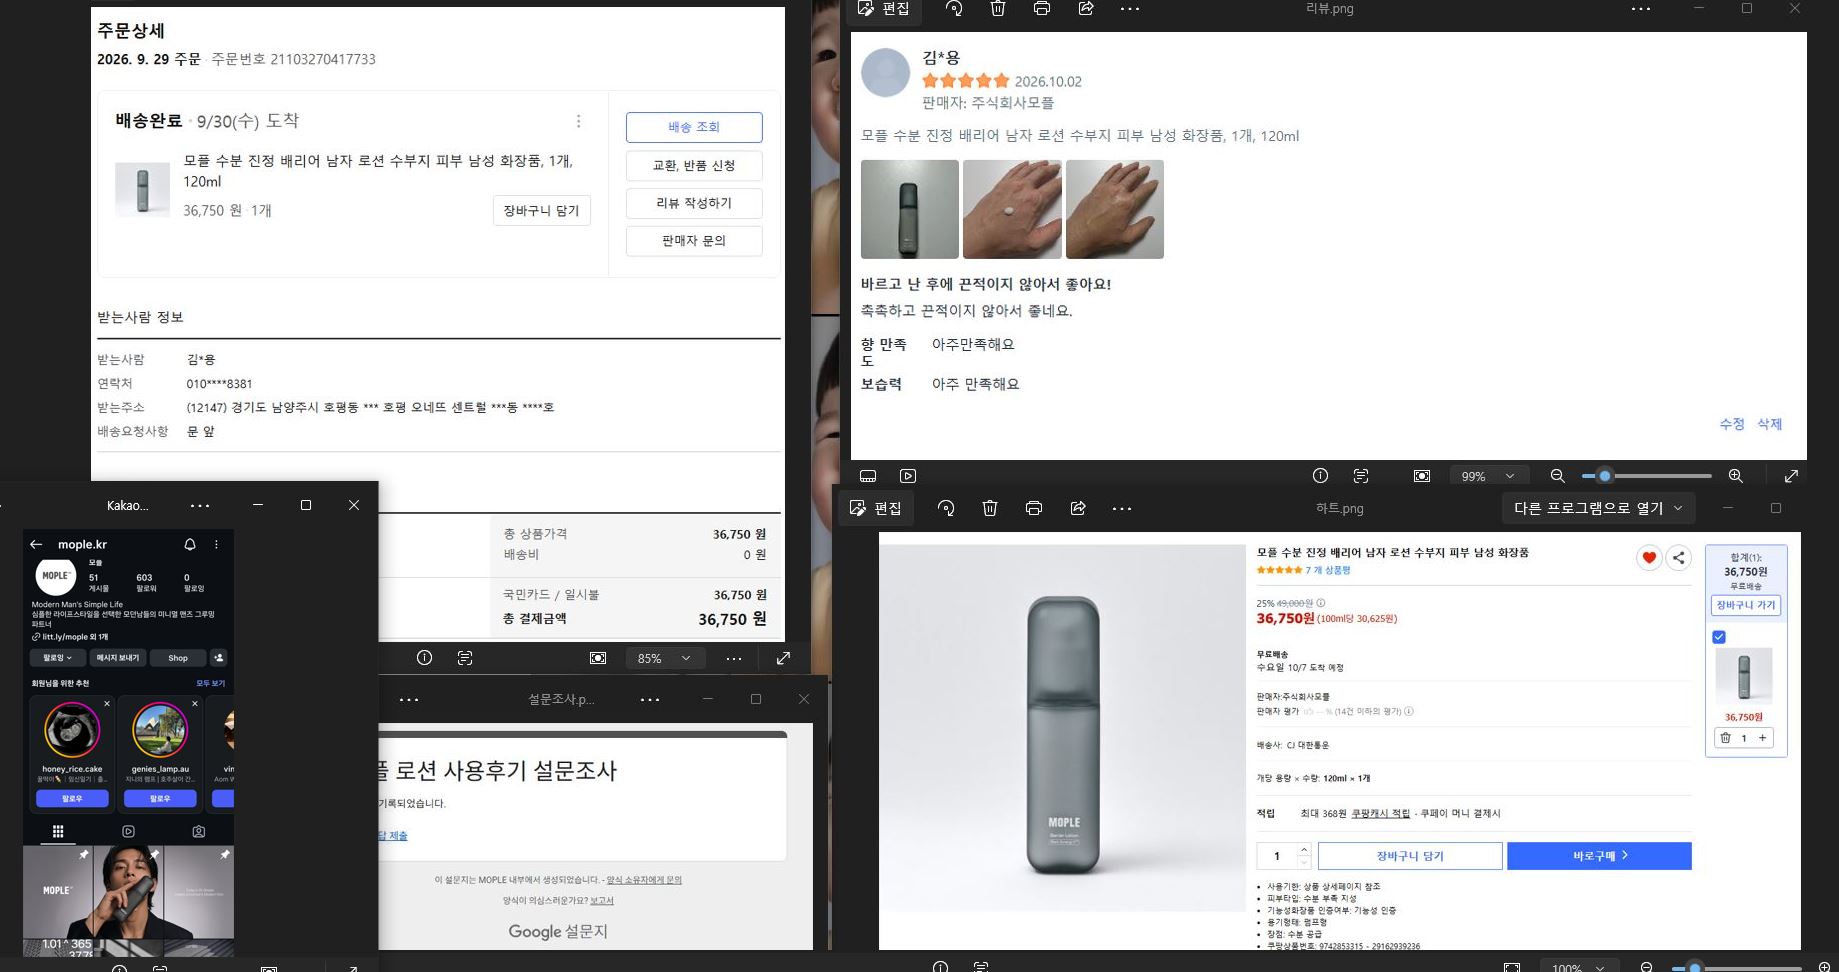The image size is (1839, 972).
Task: Click the red heart wishlist icon
Action: click(x=1649, y=558)
